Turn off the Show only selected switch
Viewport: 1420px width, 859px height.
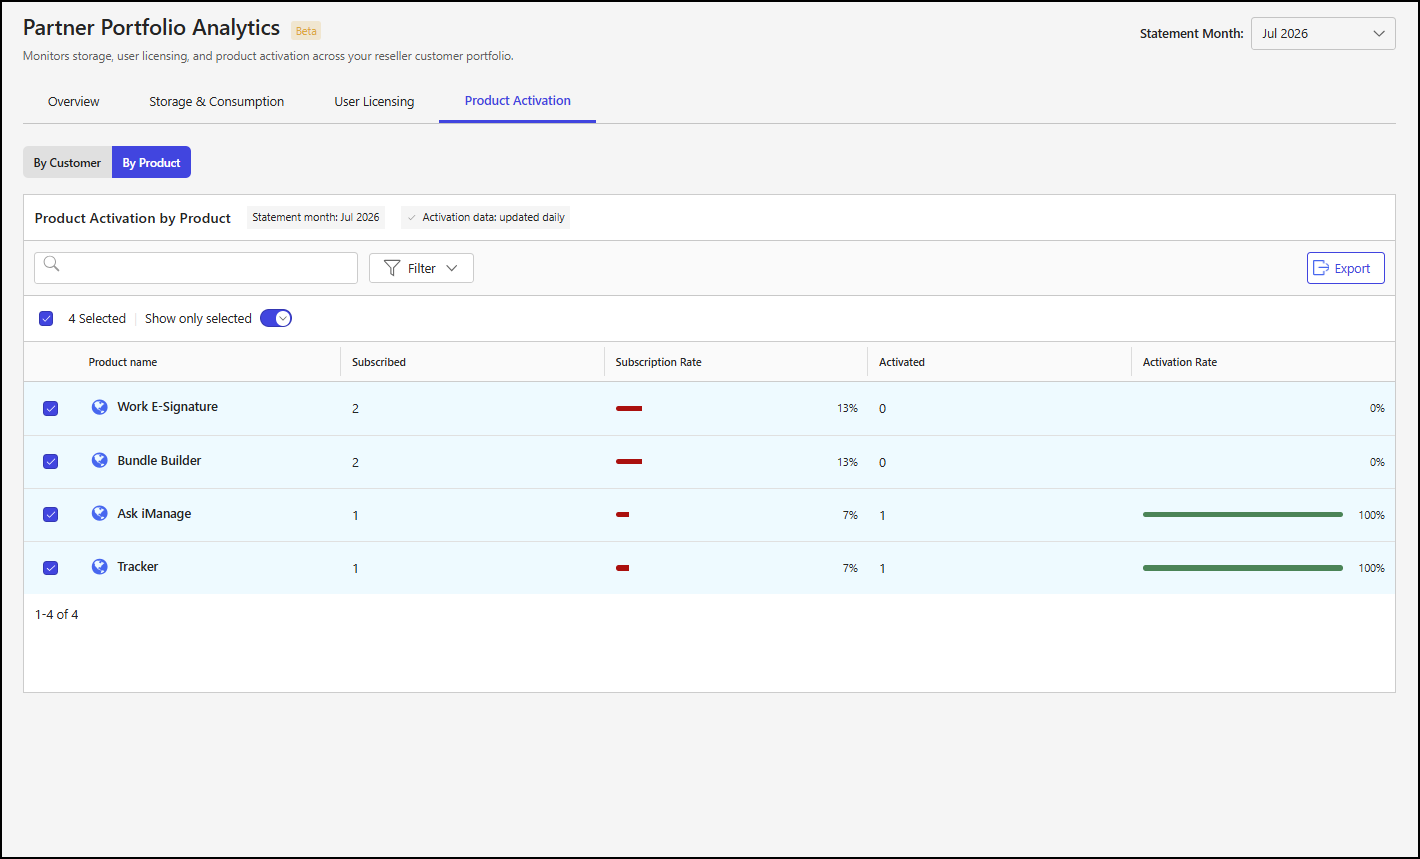[x=276, y=318]
